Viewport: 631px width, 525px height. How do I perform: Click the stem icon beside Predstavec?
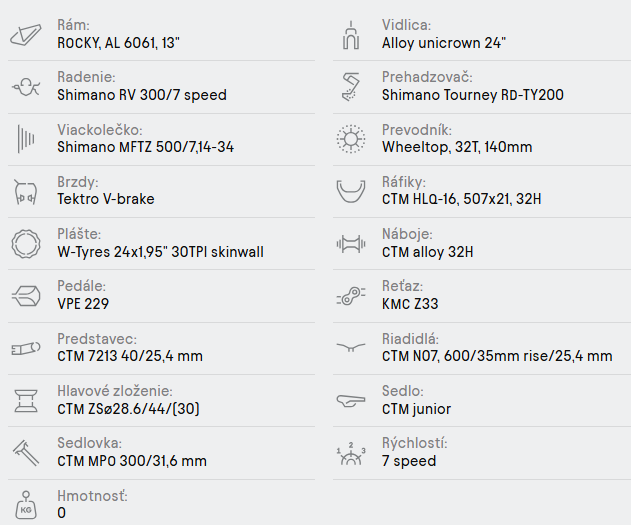[24, 348]
